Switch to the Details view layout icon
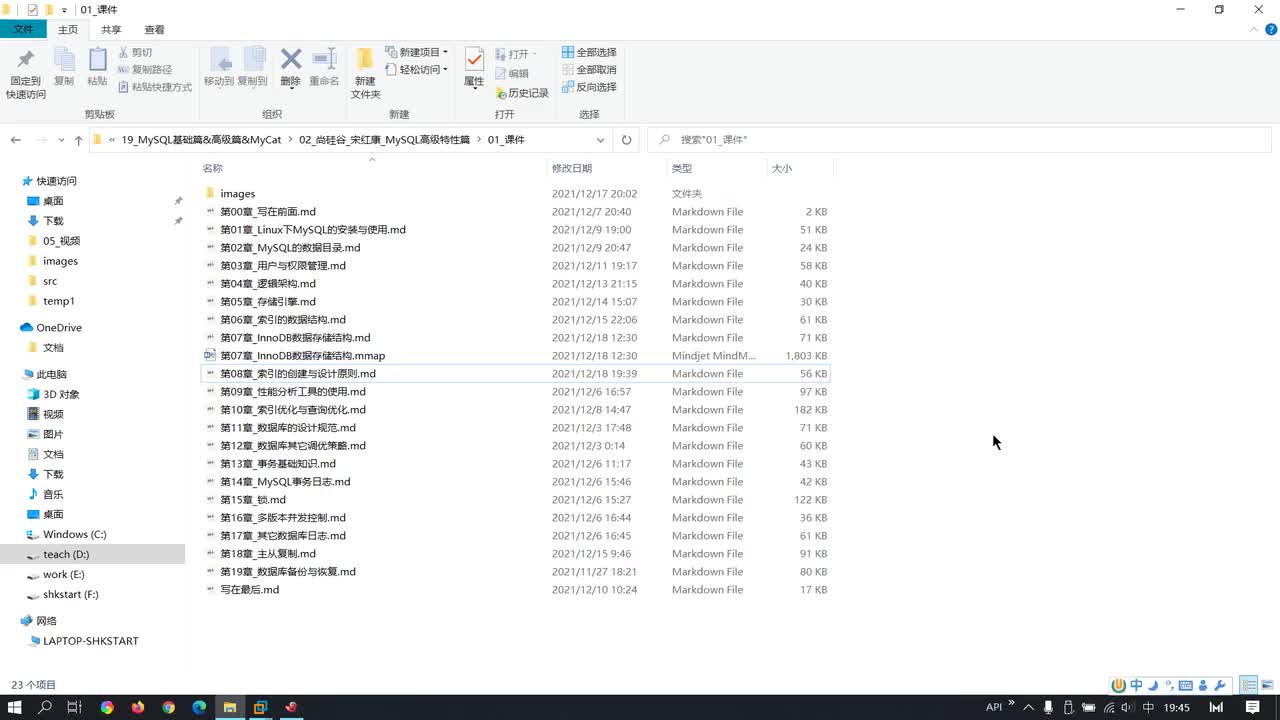This screenshot has height=720, width=1280. point(1249,685)
